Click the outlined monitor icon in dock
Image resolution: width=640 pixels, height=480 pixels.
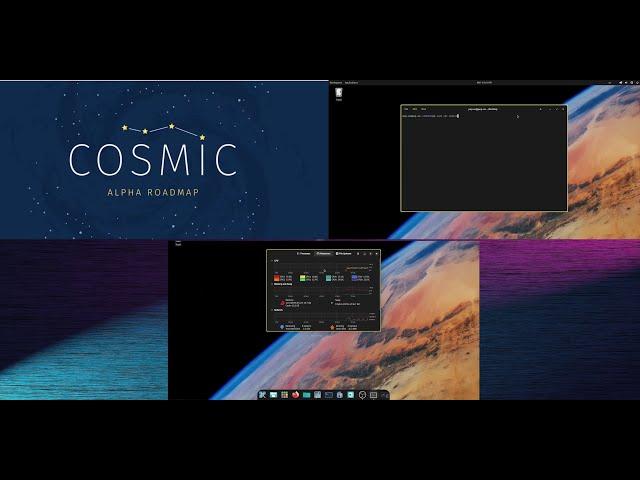coord(373,395)
